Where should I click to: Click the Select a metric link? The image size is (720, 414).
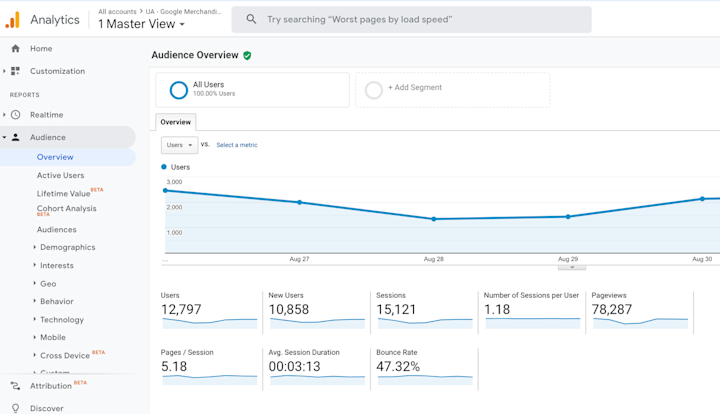[237, 145]
